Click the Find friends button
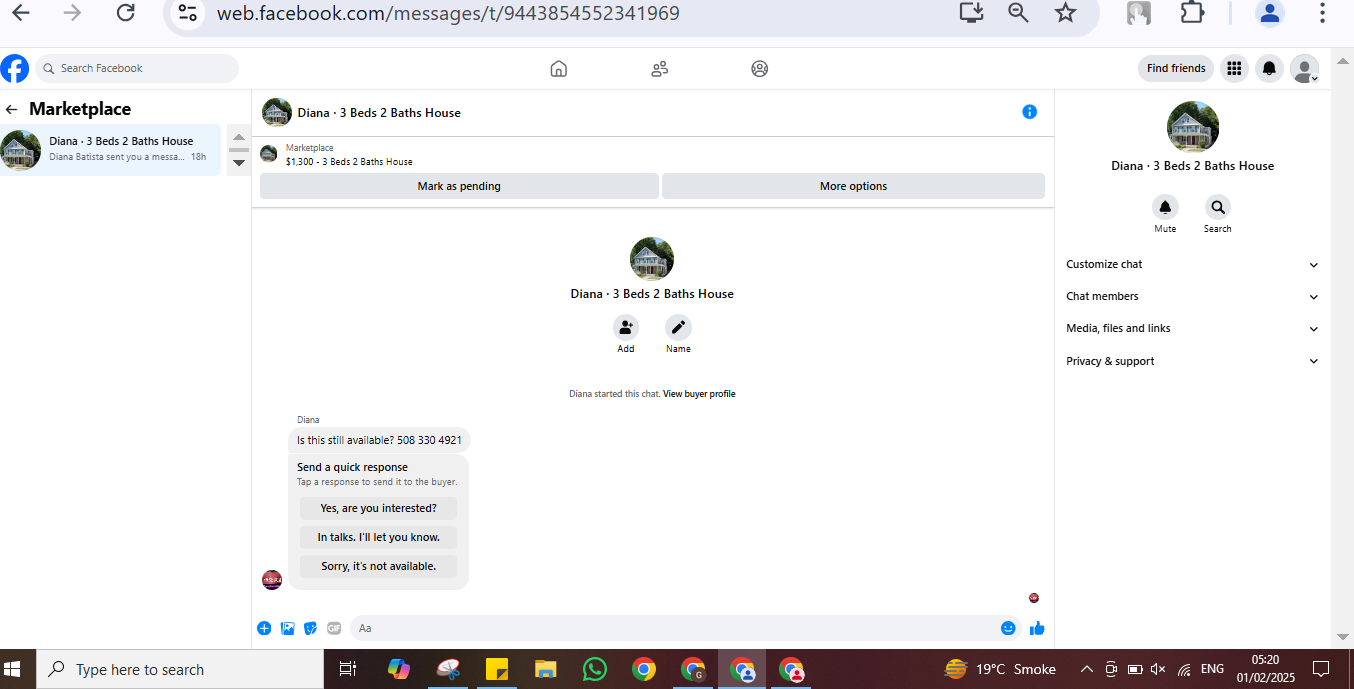Viewport: 1354px width, 689px height. click(x=1176, y=68)
